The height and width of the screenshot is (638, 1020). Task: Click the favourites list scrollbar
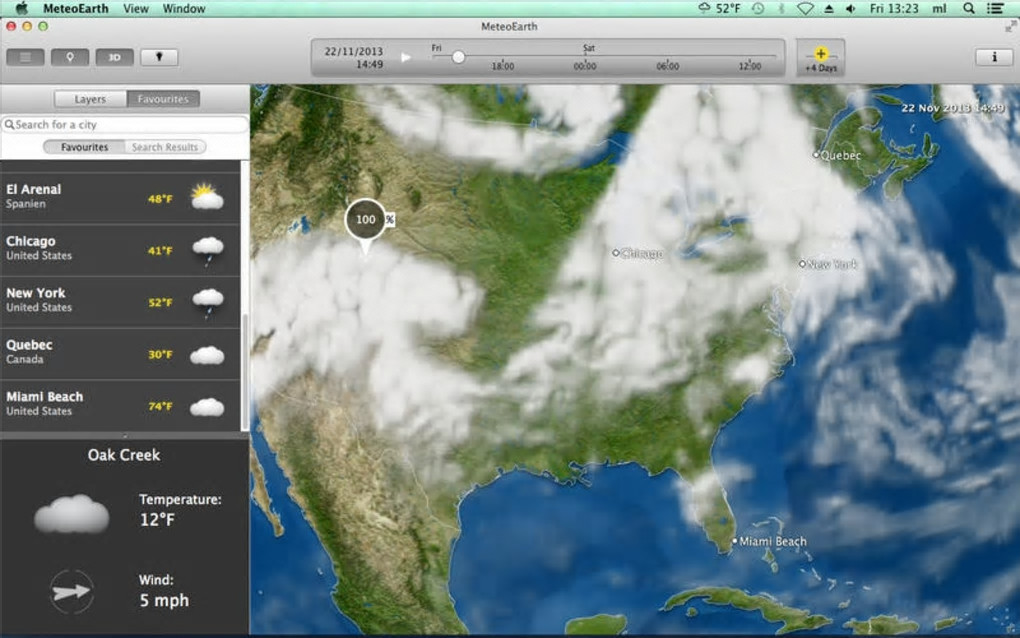(x=245, y=371)
